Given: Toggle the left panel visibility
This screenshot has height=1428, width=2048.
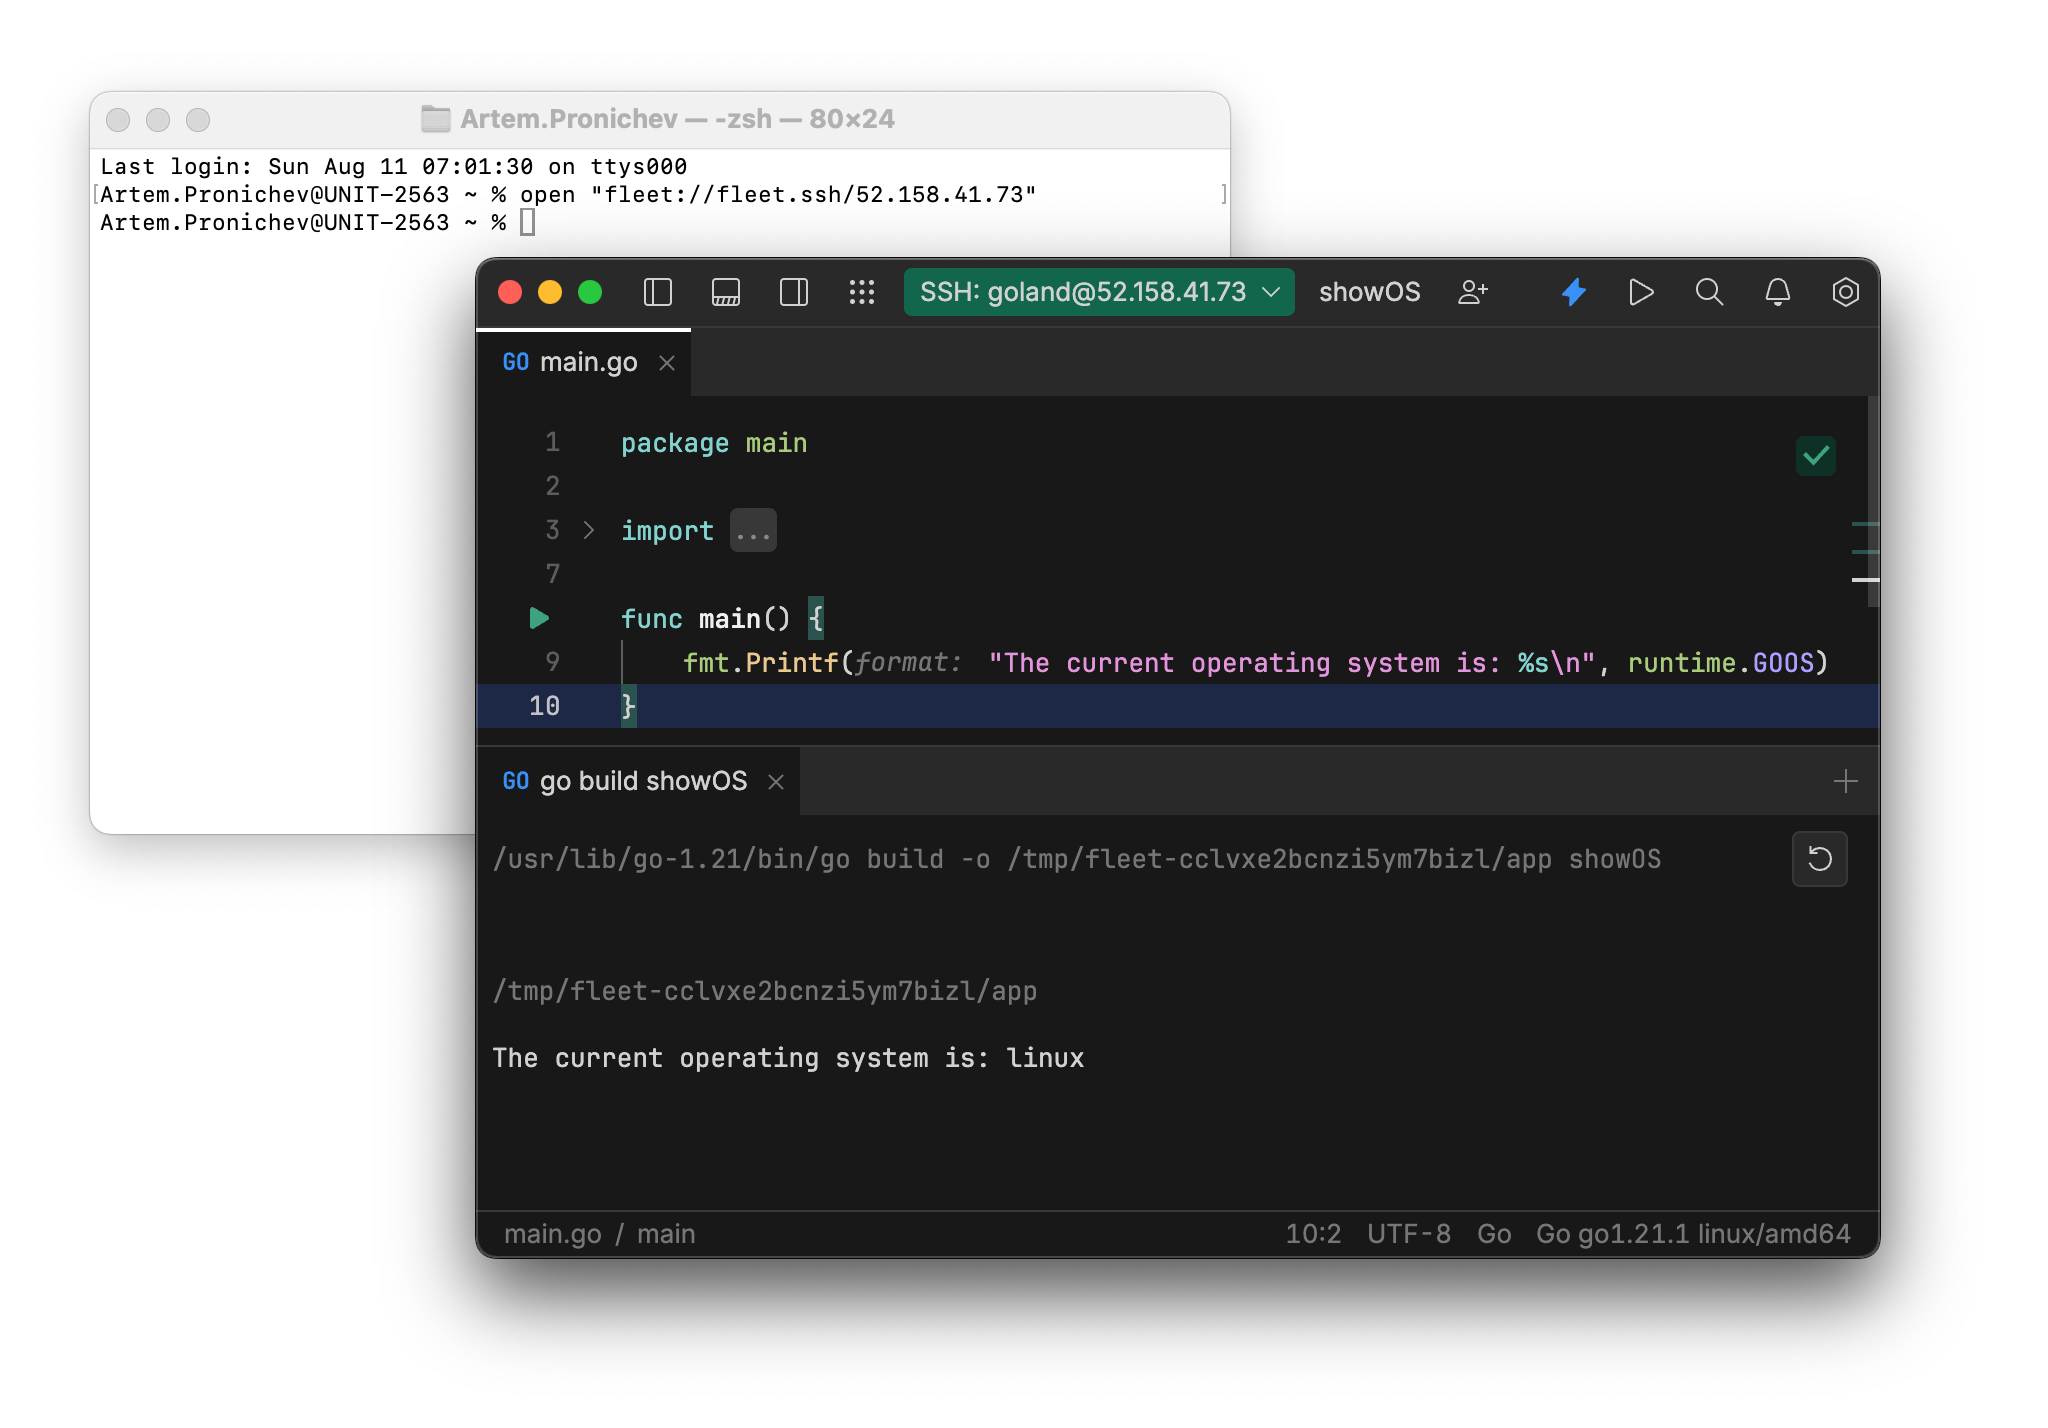Looking at the screenshot, I should pyautogui.click(x=657, y=292).
